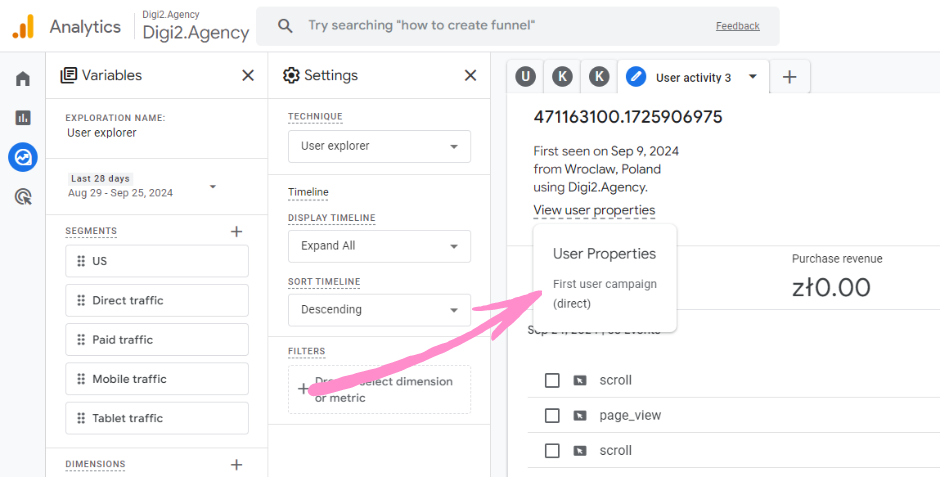Switch to the second K tab
940x478 pixels.
[x=599, y=77]
